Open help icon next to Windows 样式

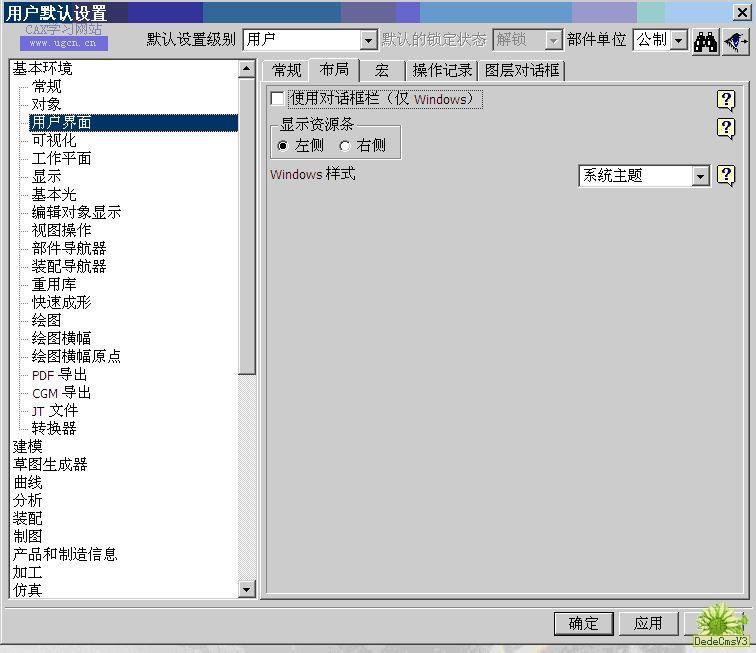click(x=726, y=175)
